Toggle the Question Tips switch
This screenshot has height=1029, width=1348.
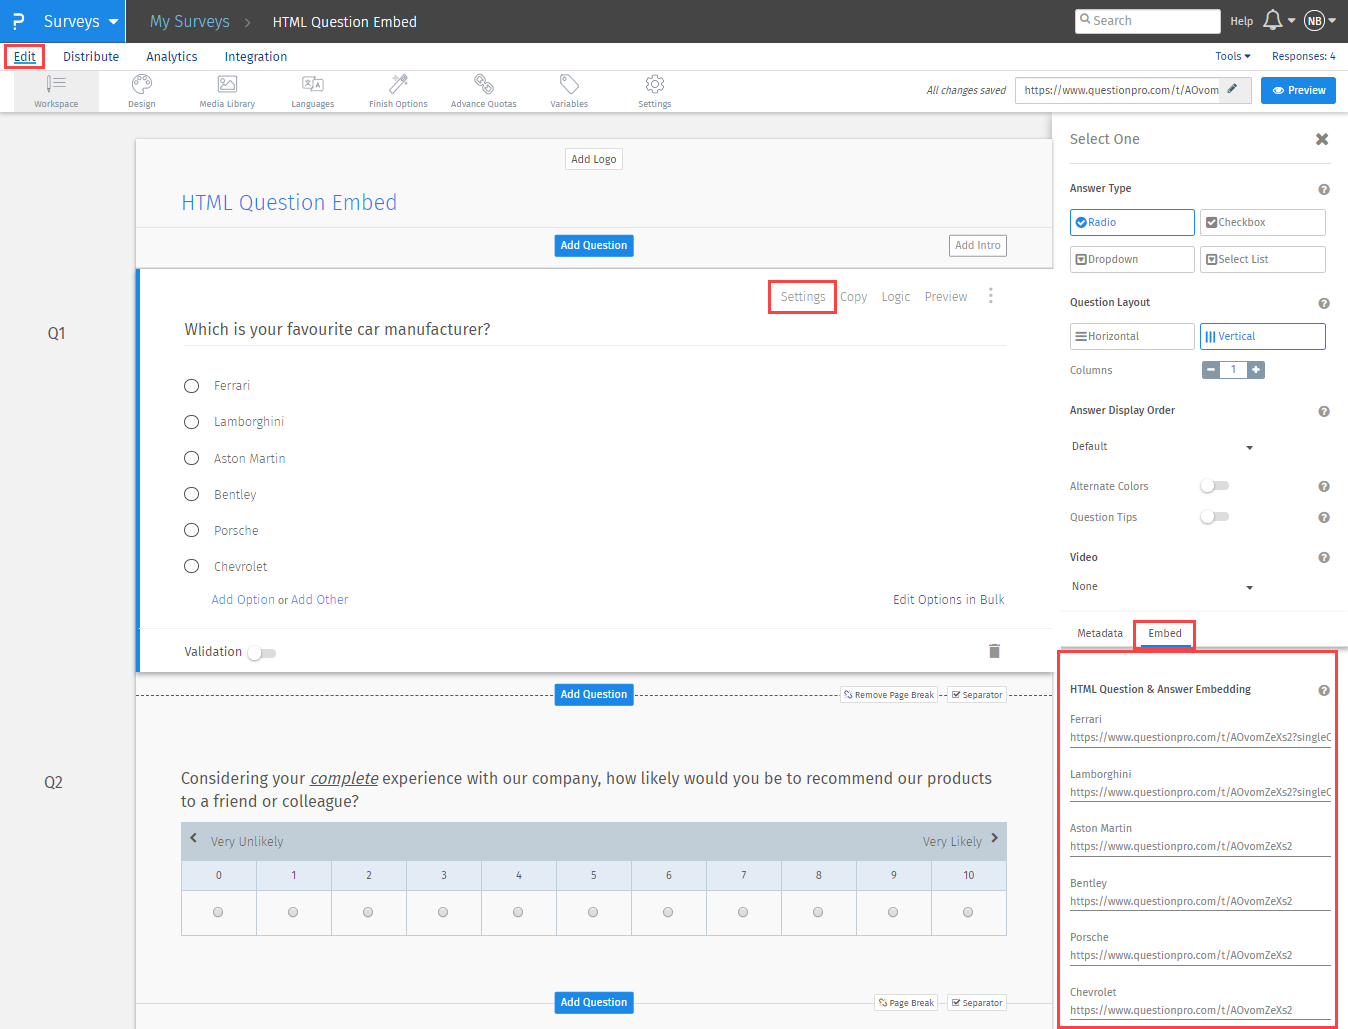click(1214, 517)
